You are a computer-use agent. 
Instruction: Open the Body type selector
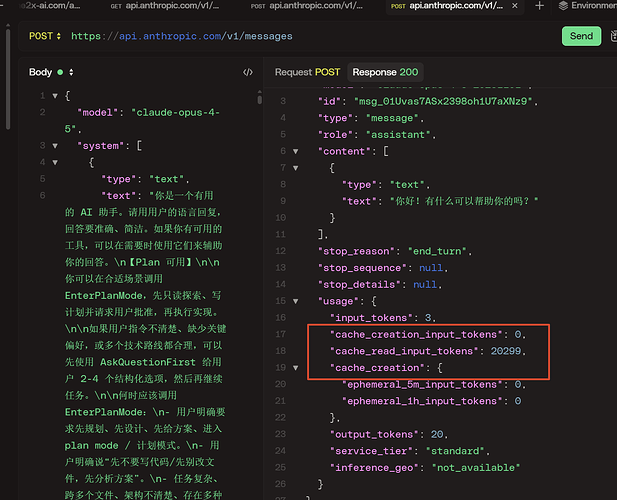(x=51, y=72)
